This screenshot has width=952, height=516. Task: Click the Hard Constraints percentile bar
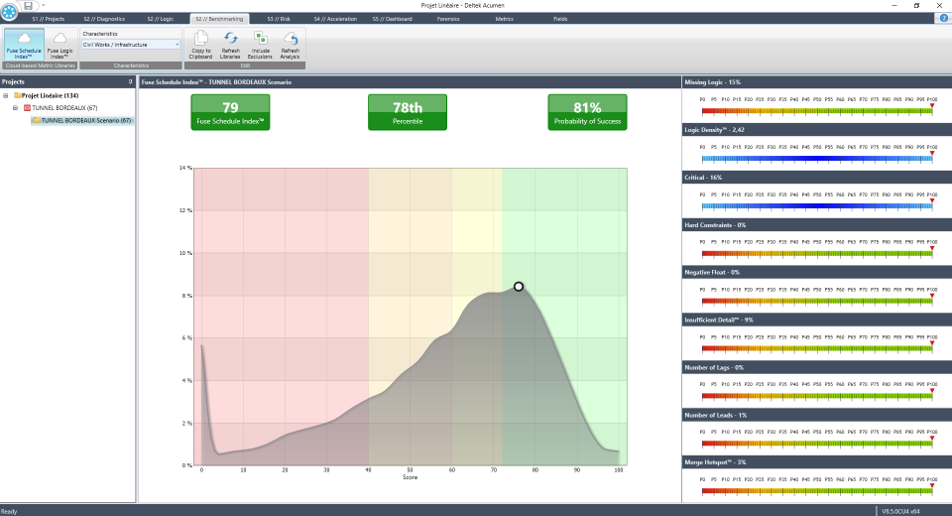tap(817, 254)
